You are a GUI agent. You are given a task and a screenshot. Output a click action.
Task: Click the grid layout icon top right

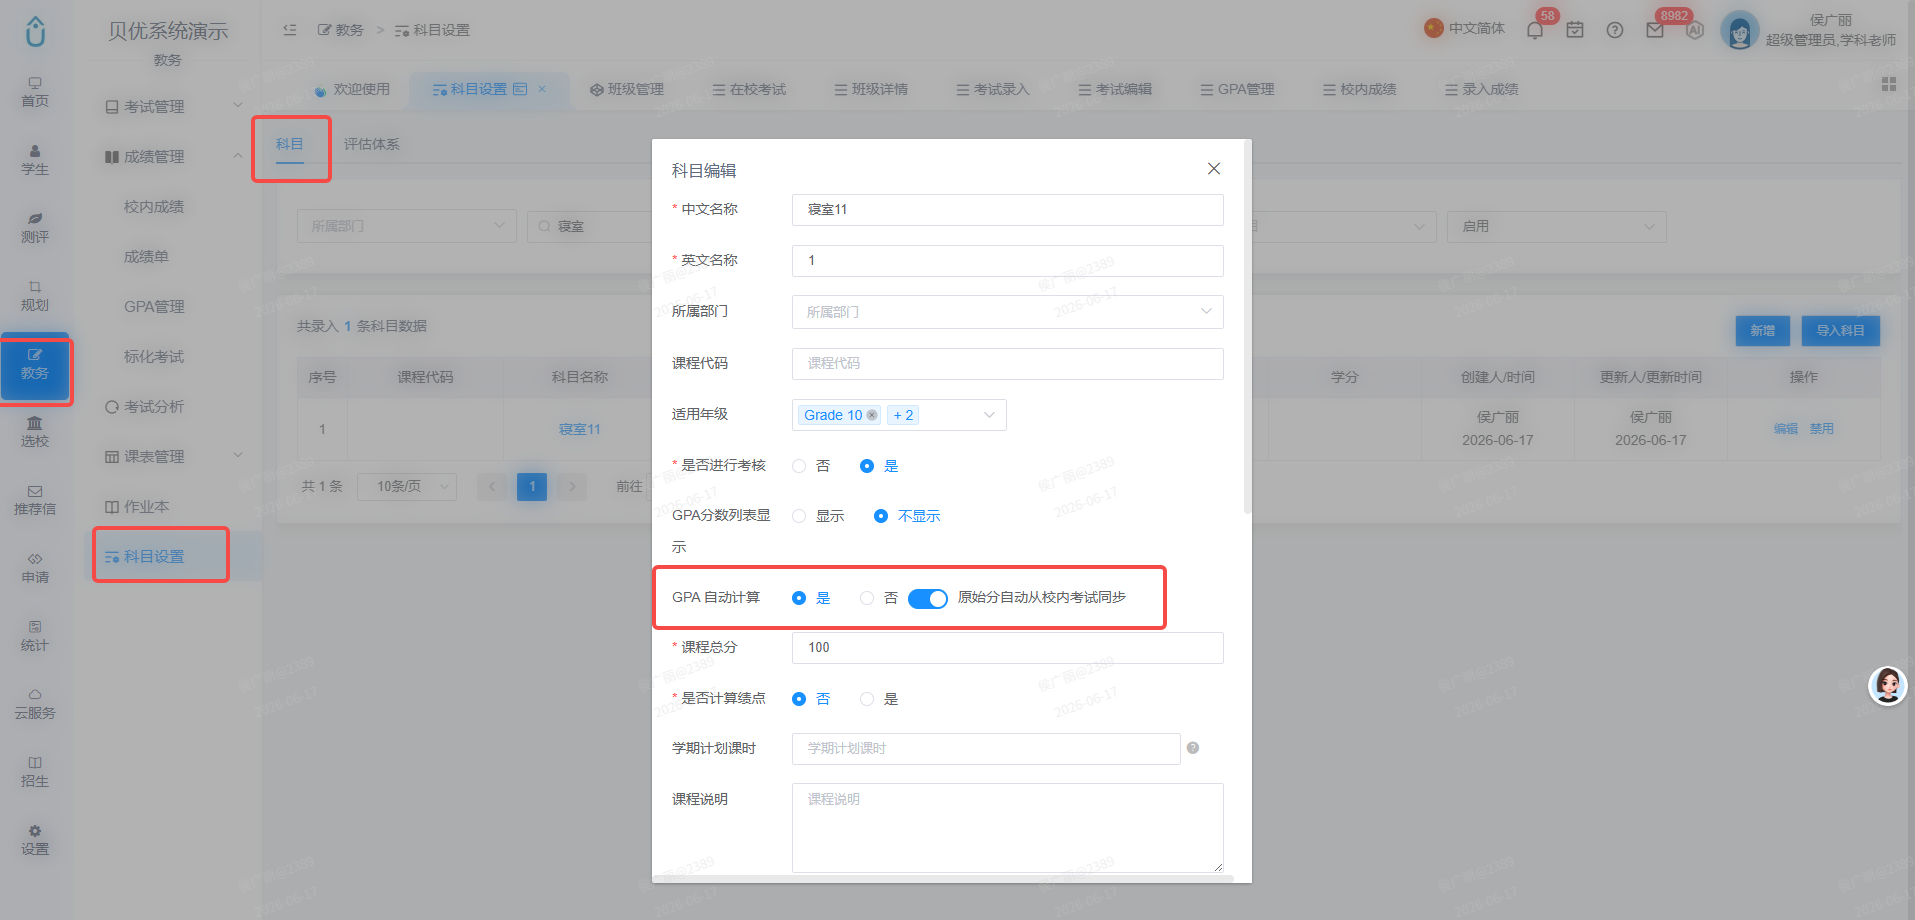pyautogui.click(x=1889, y=84)
